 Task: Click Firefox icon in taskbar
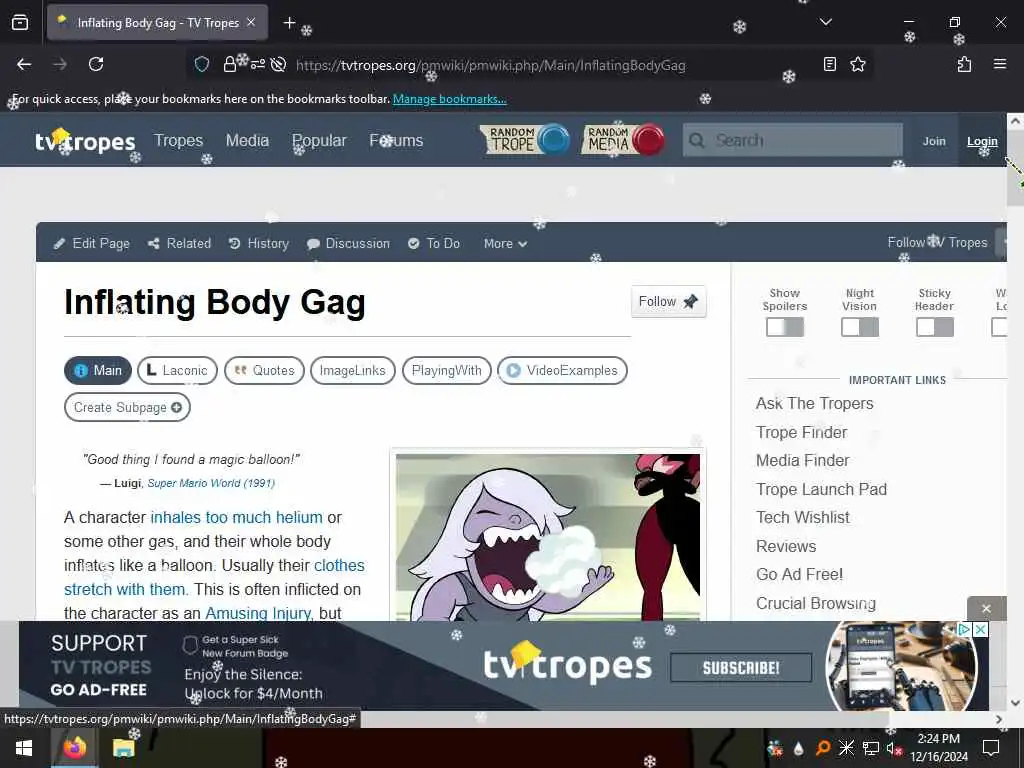[75, 748]
